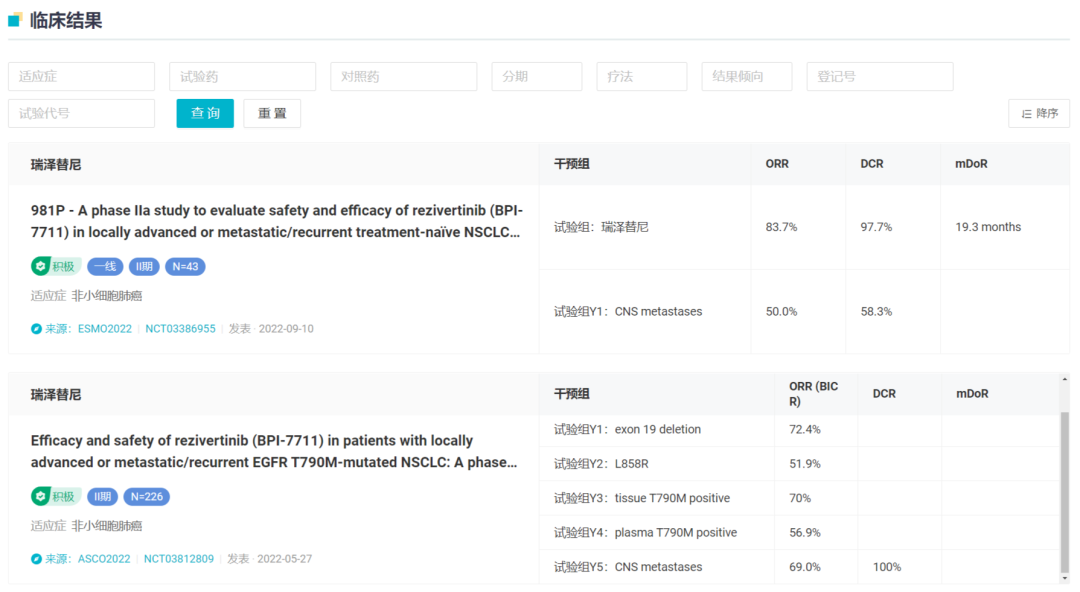Expand the 结果倾向 dropdown

pos(746,77)
